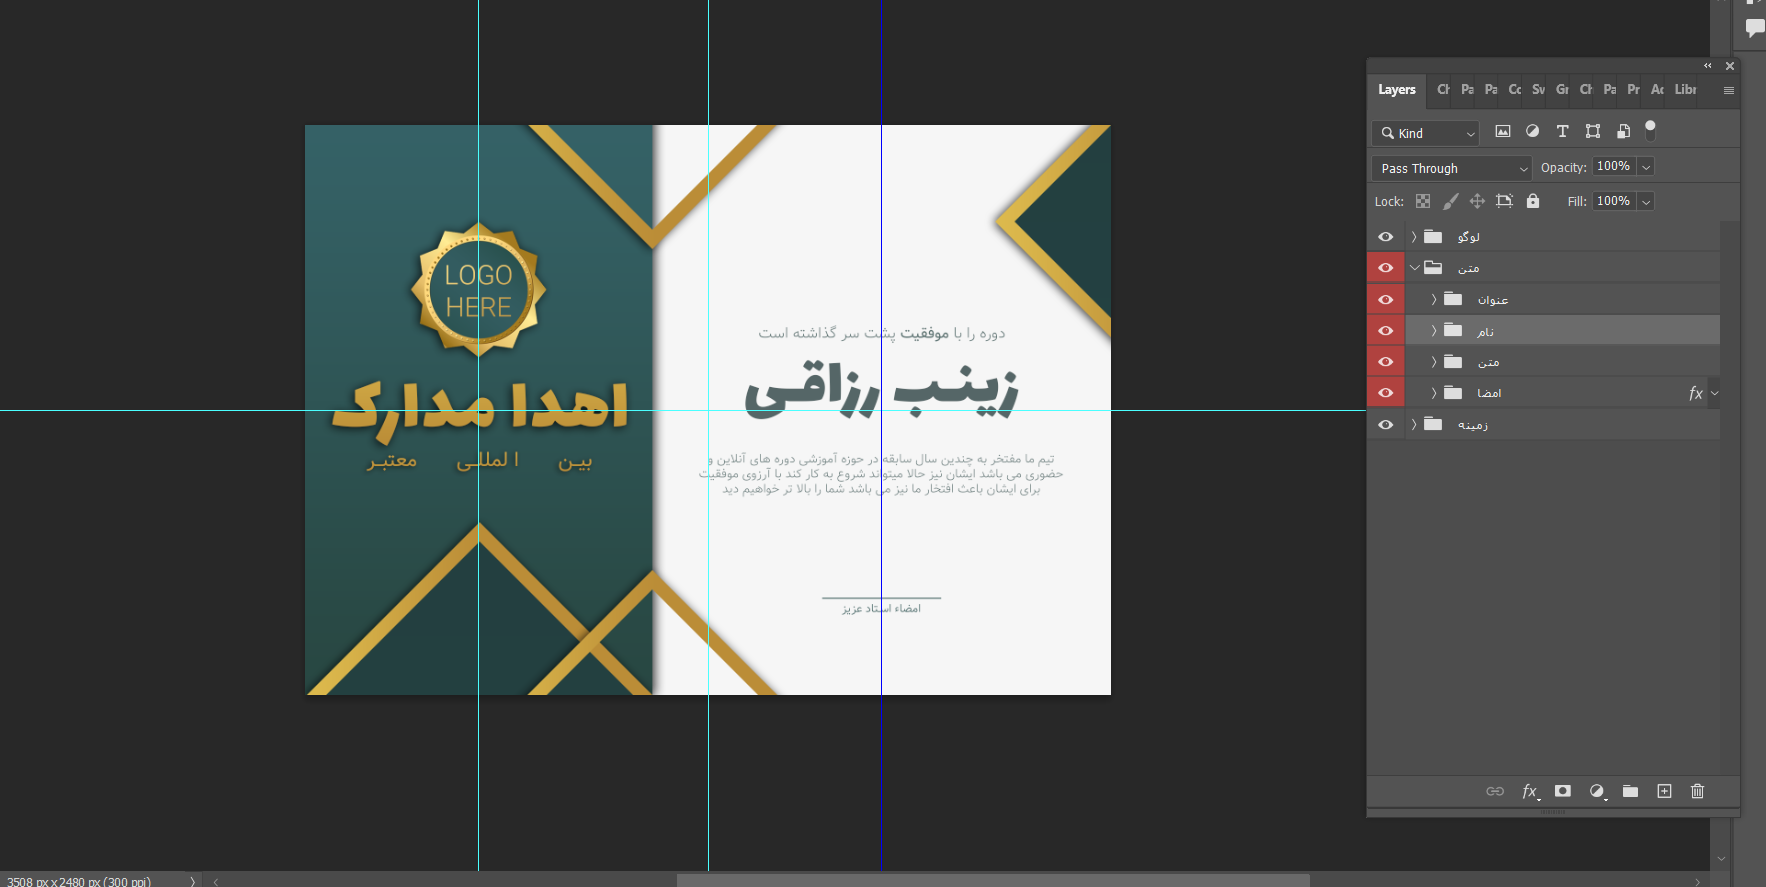Hide the زمینه group layer
The width and height of the screenshot is (1766, 887).
pos(1385,425)
